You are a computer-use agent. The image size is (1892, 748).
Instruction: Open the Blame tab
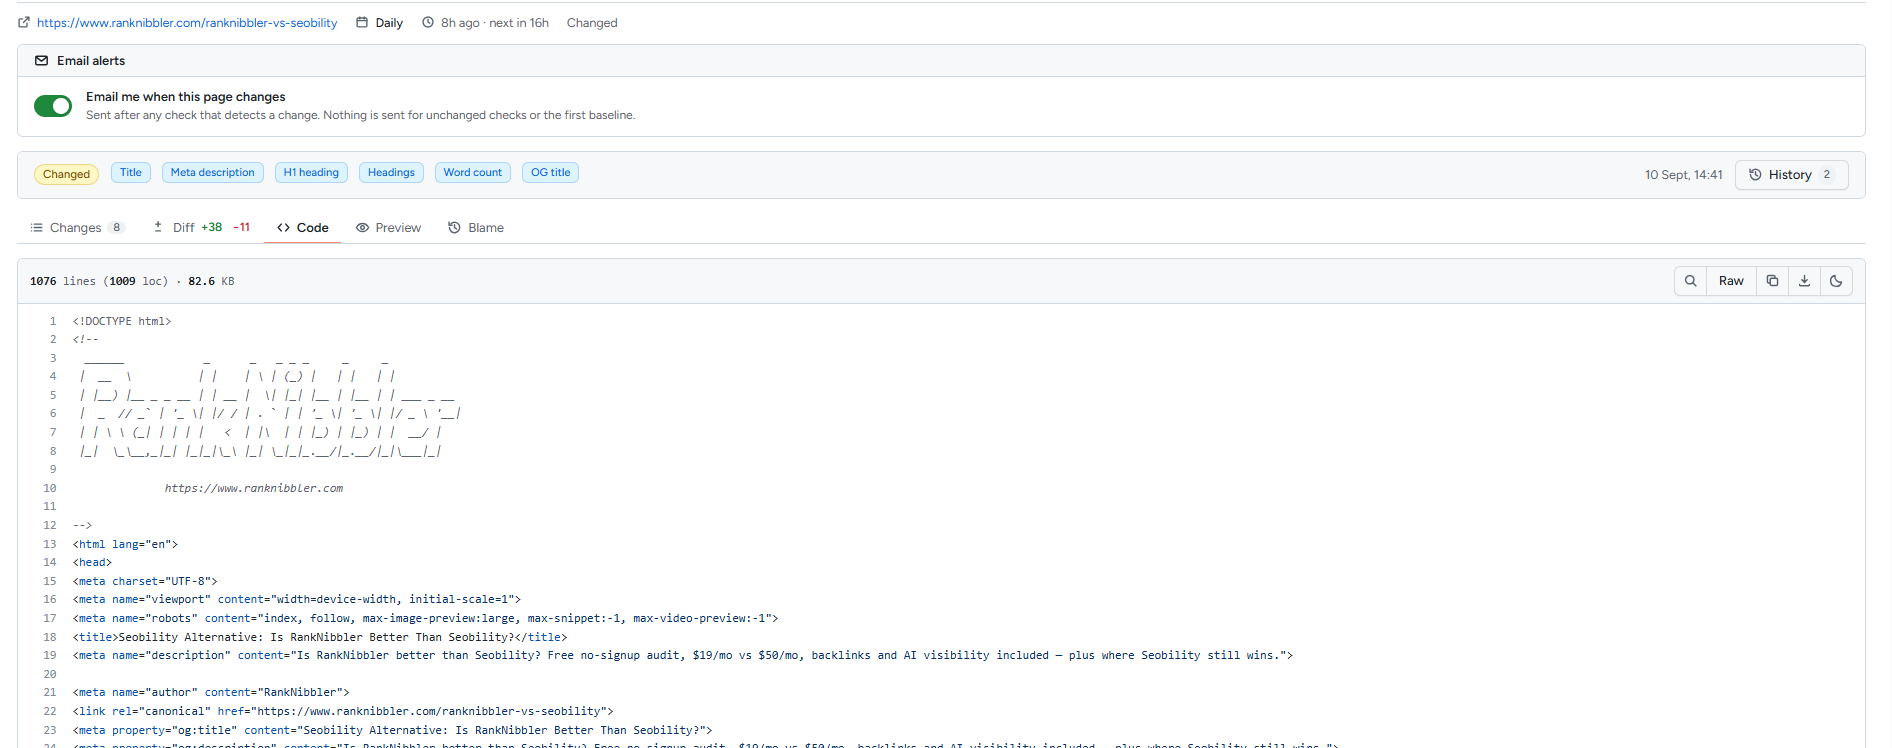click(476, 228)
